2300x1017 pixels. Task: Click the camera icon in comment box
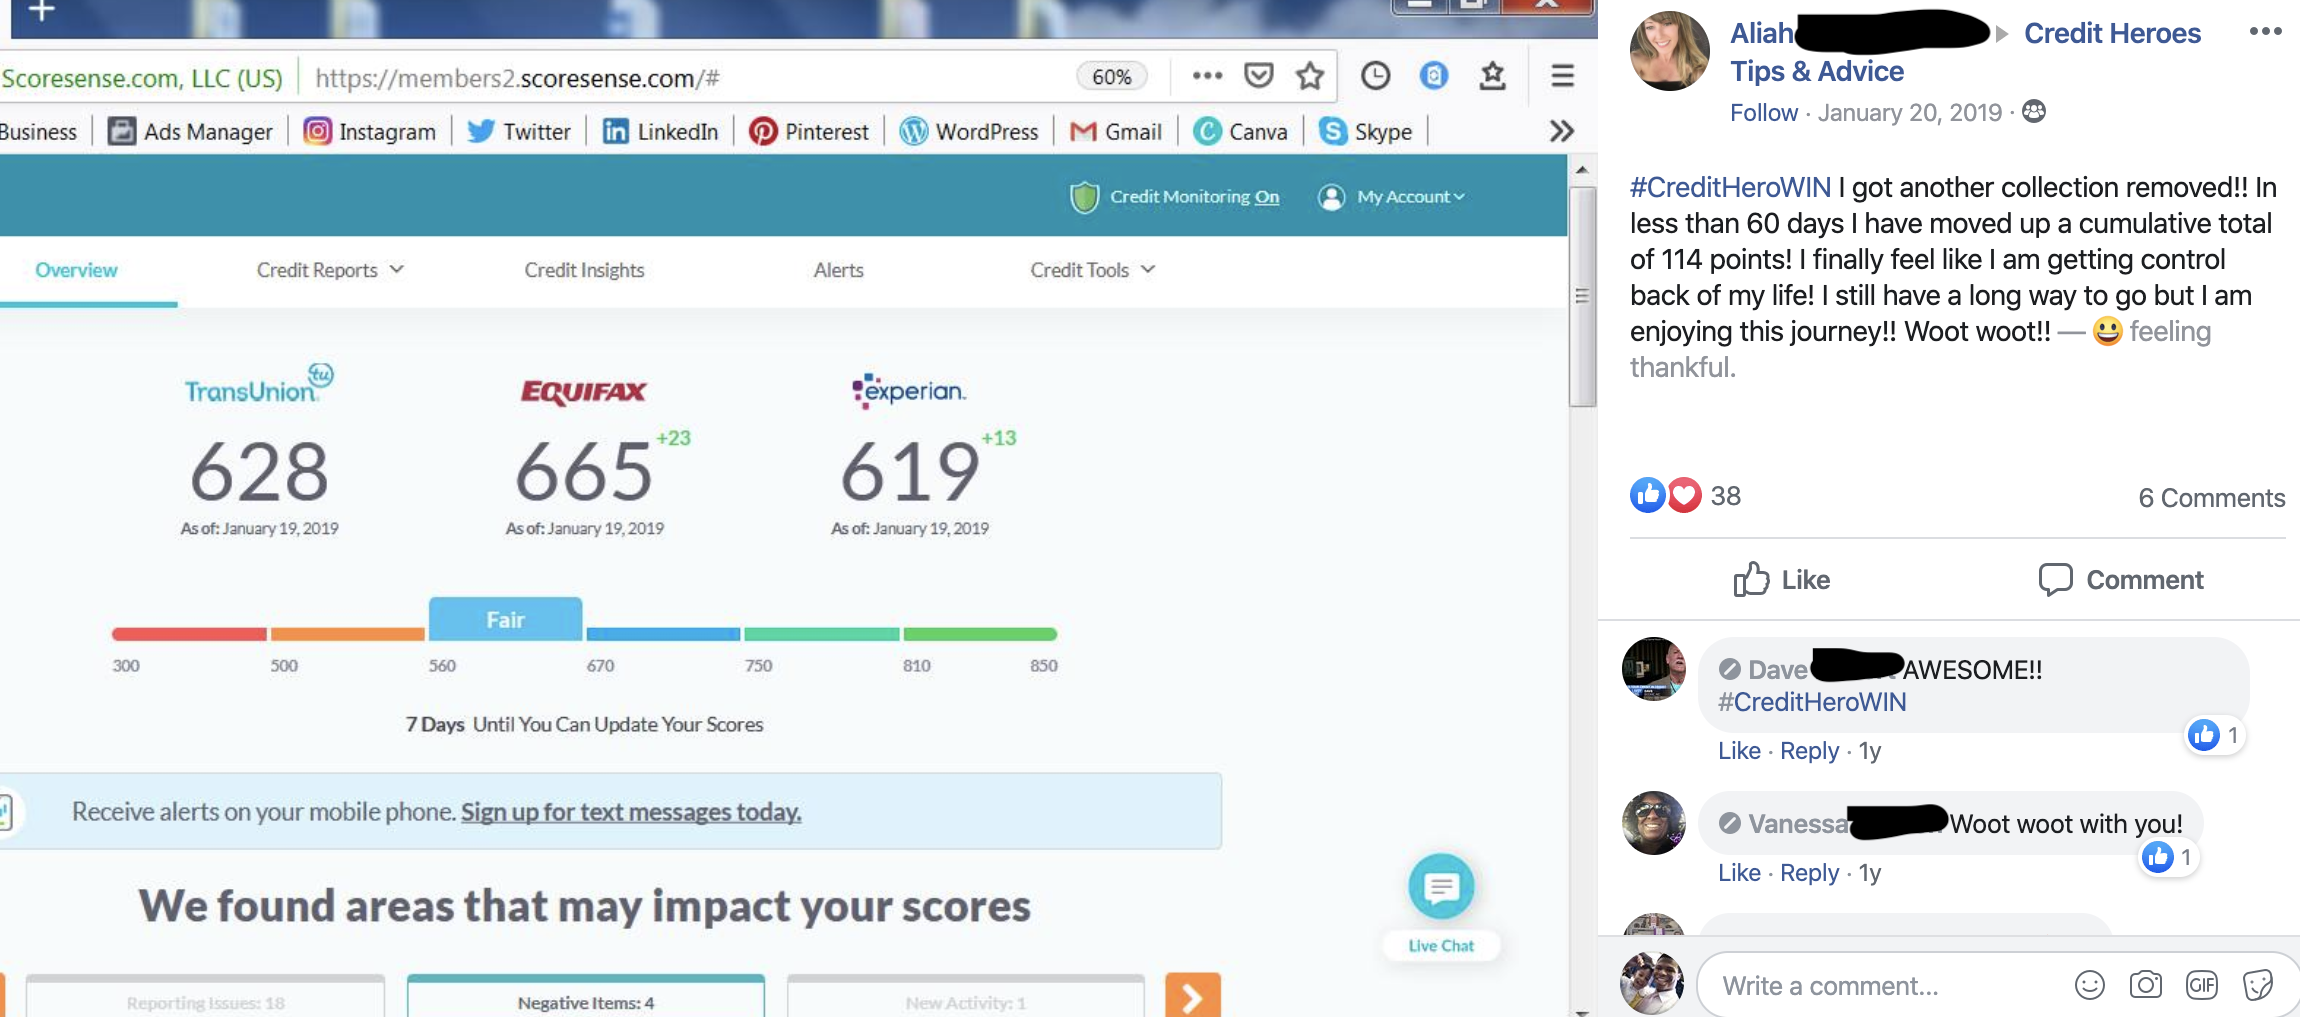coord(2145,985)
